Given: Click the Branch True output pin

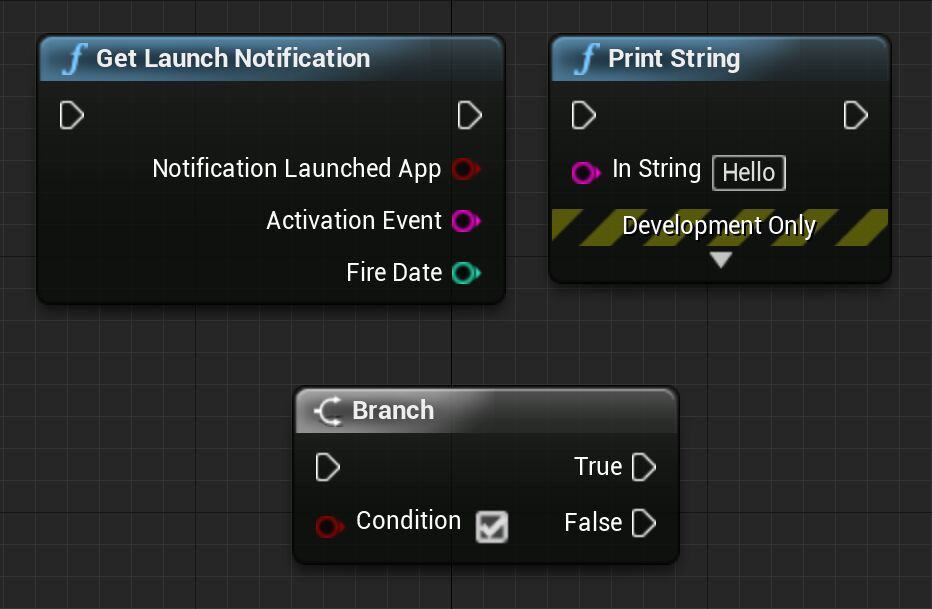Looking at the screenshot, I should coord(644,467).
